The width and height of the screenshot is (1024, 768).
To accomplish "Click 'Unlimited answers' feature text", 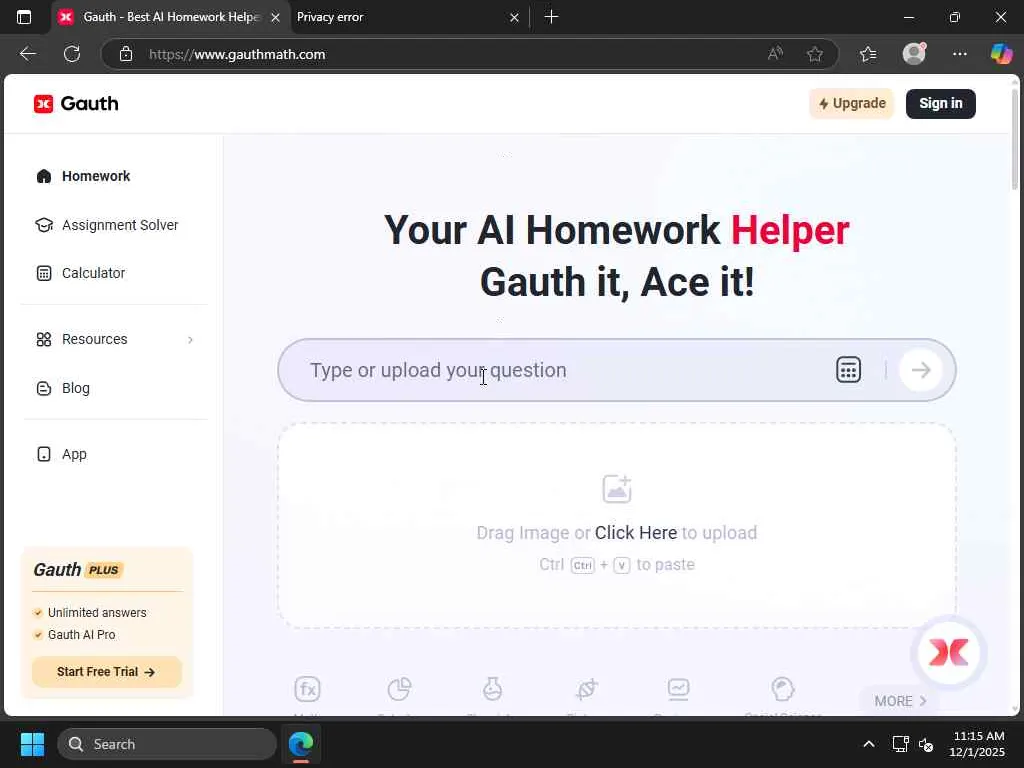I will coord(97,613).
